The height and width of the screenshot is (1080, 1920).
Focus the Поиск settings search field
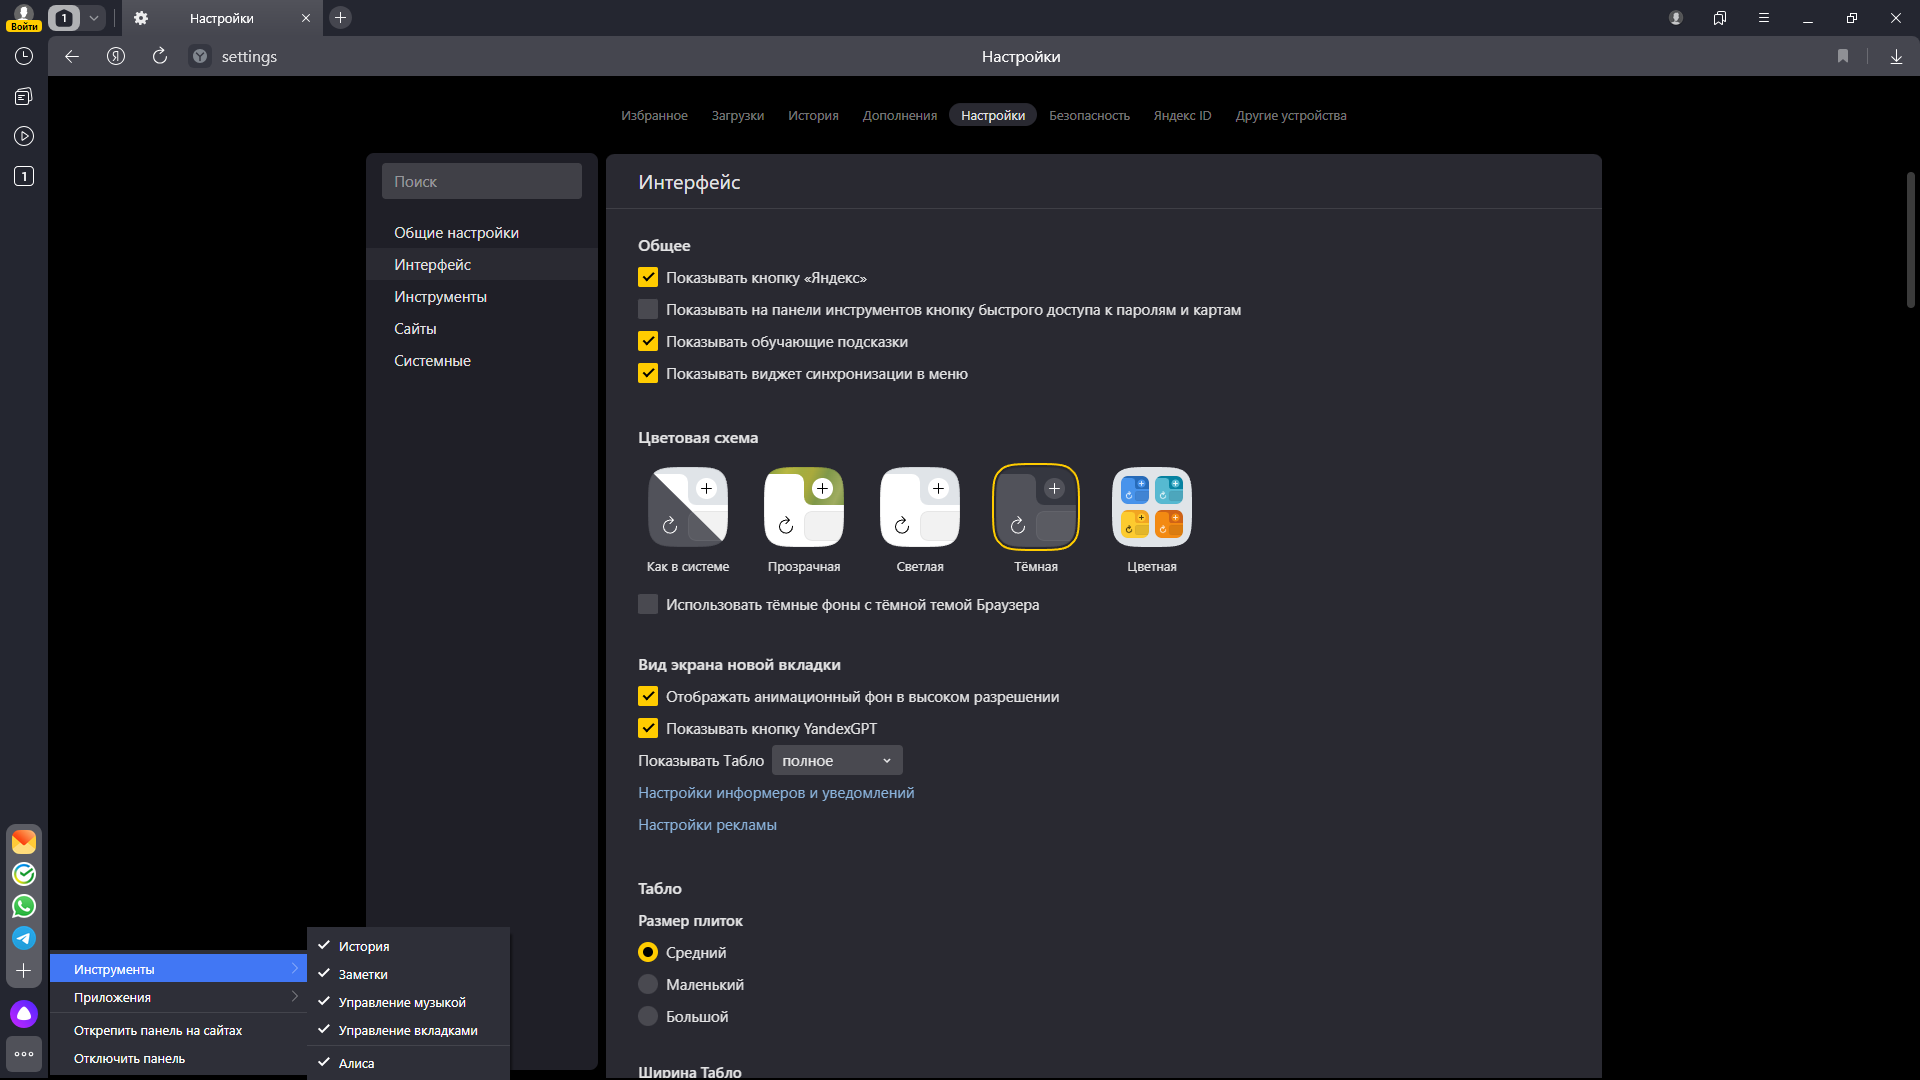click(x=482, y=181)
